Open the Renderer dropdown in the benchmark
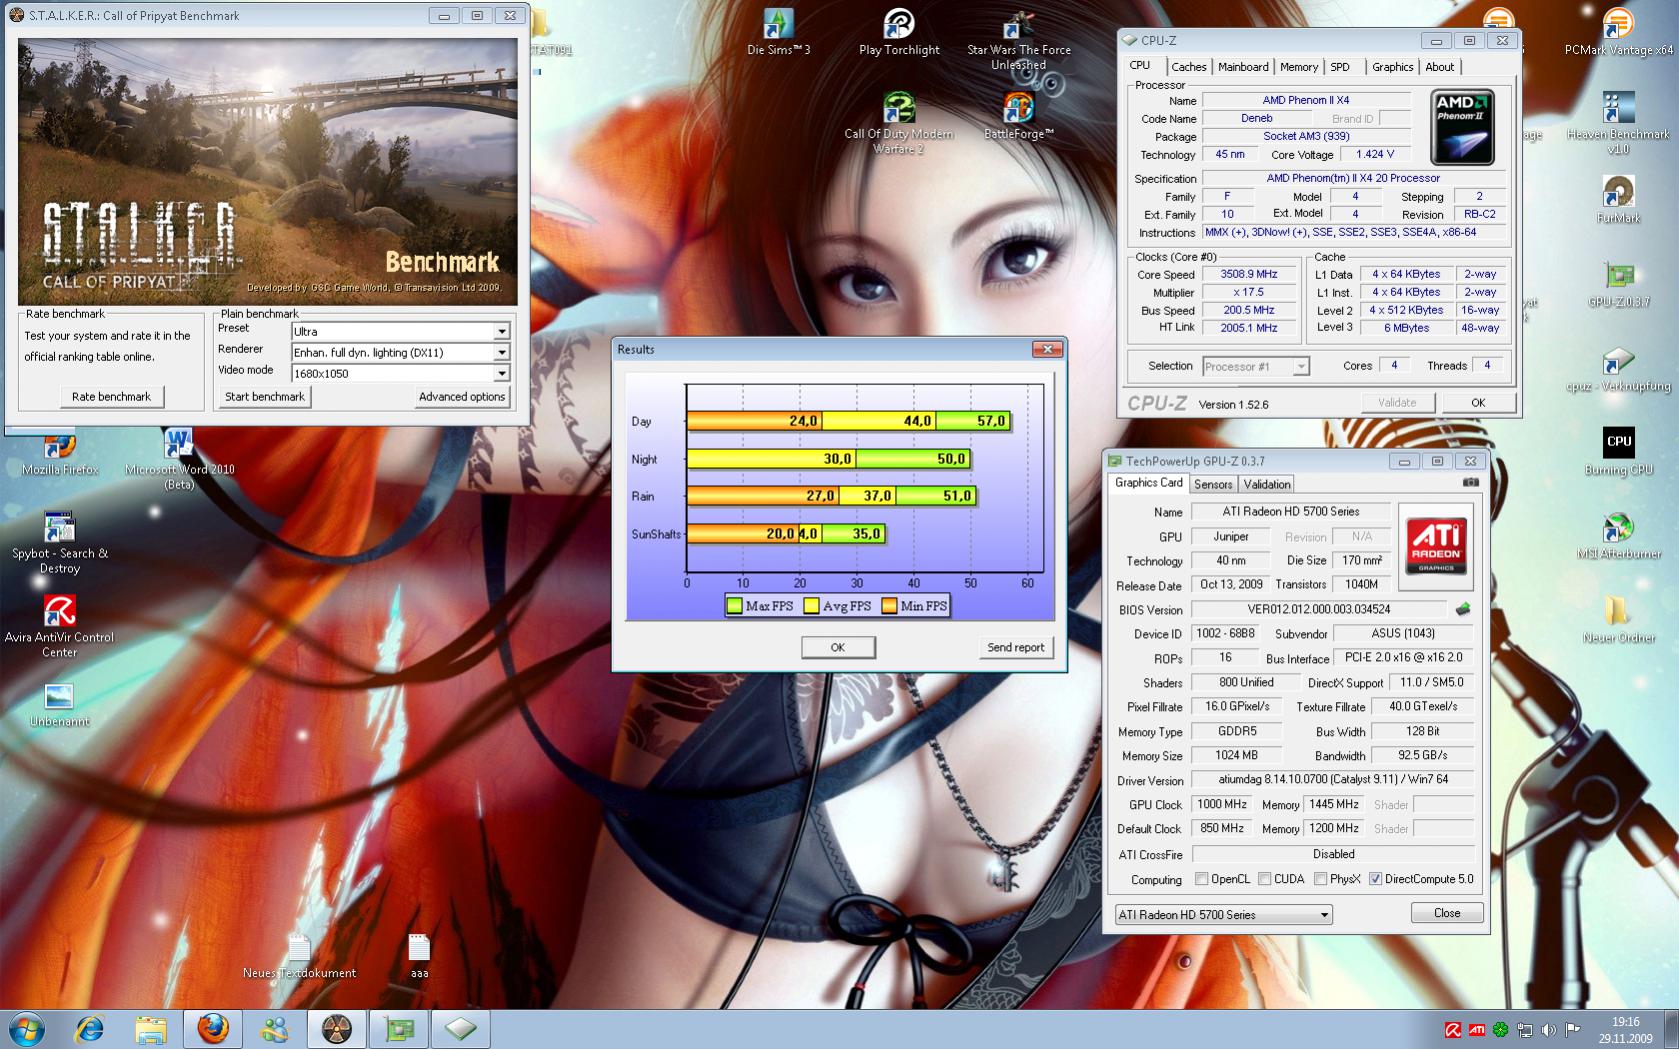Image resolution: width=1679 pixels, height=1049 pixels. (400, 352)
